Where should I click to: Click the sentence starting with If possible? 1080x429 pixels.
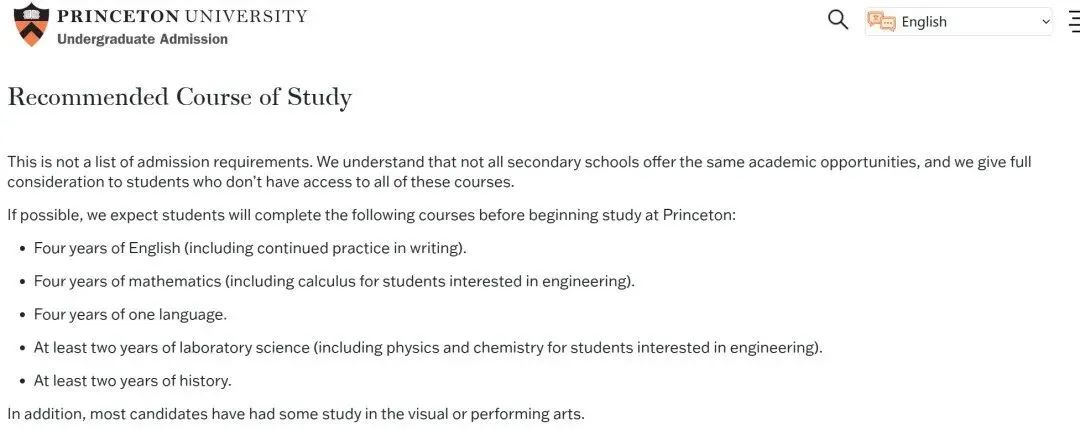(372, 215)
